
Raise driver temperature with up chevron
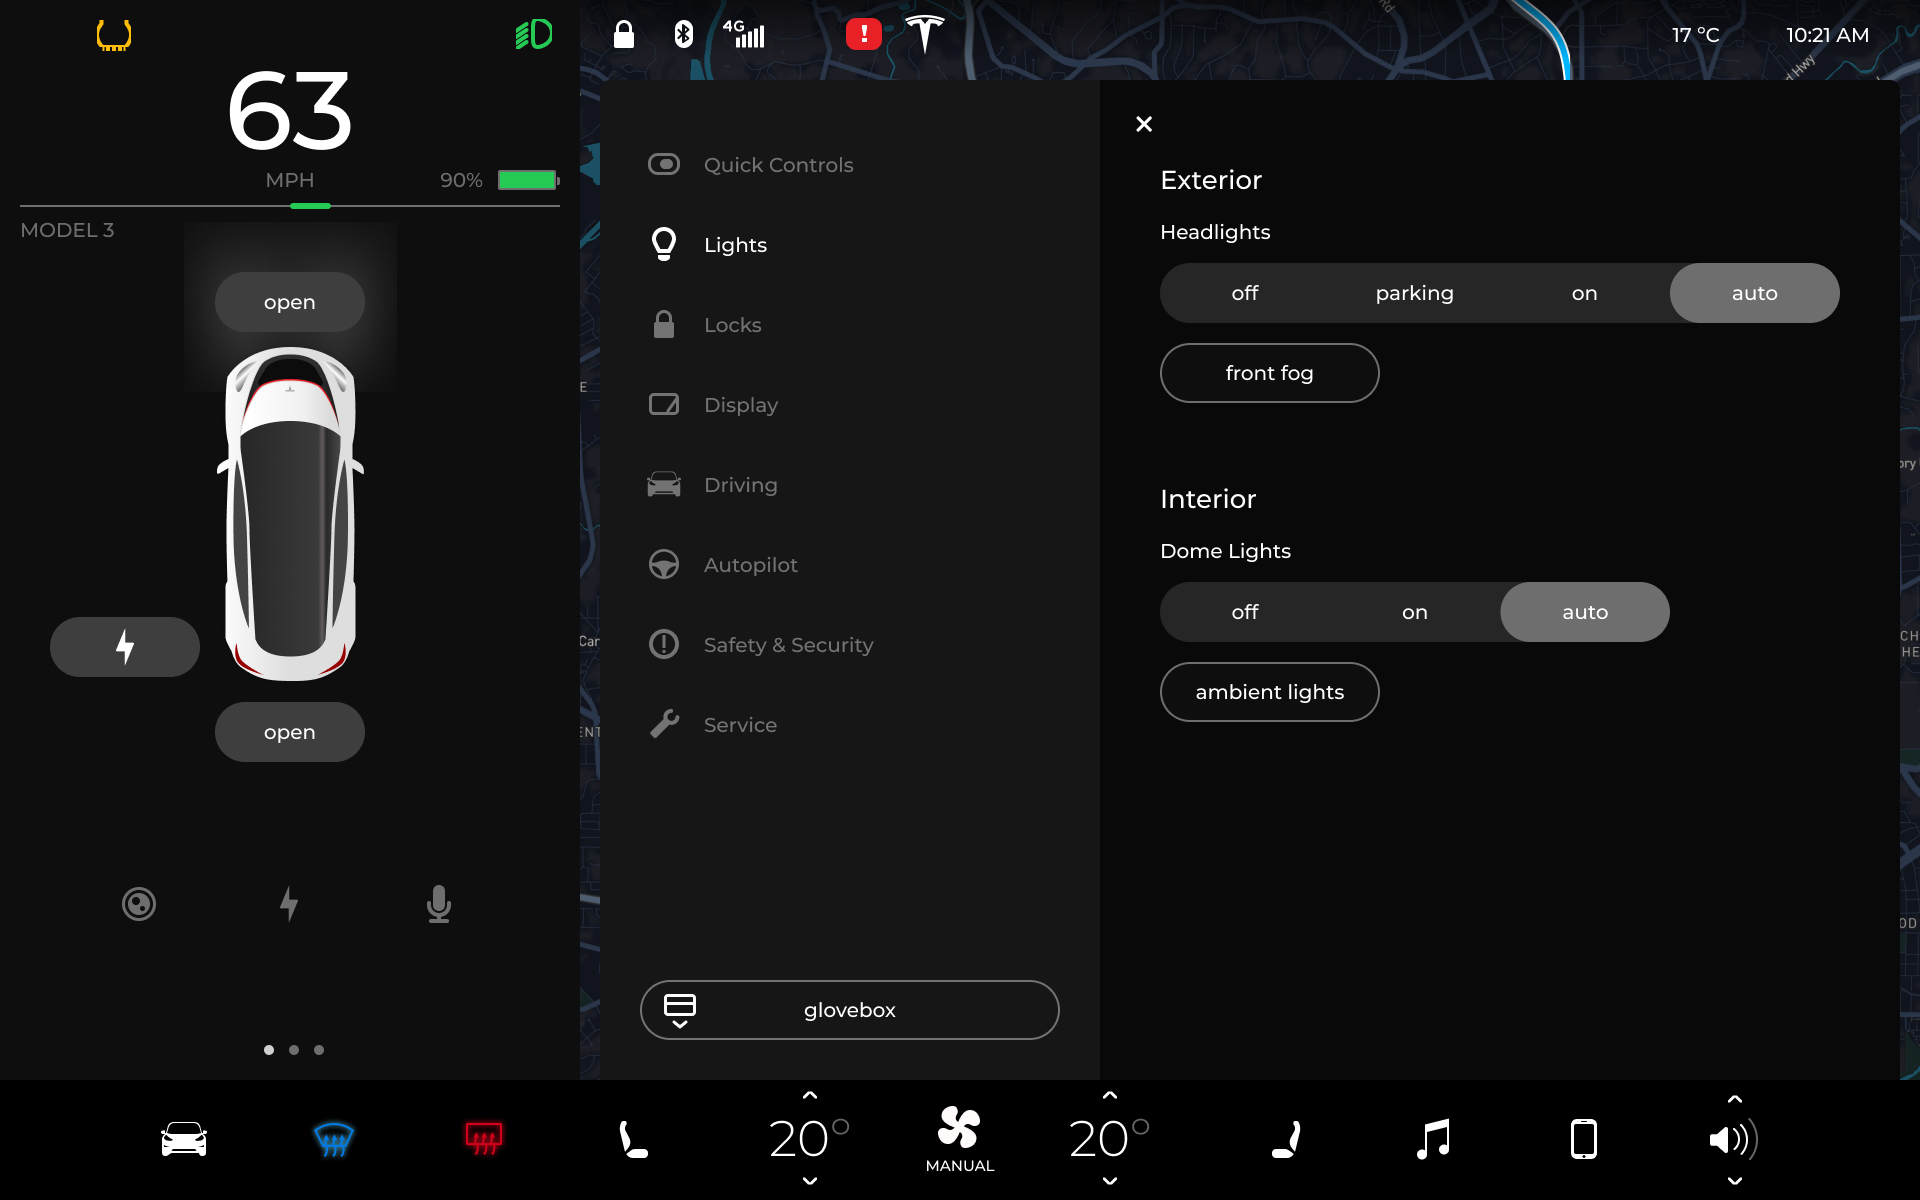810,1096
